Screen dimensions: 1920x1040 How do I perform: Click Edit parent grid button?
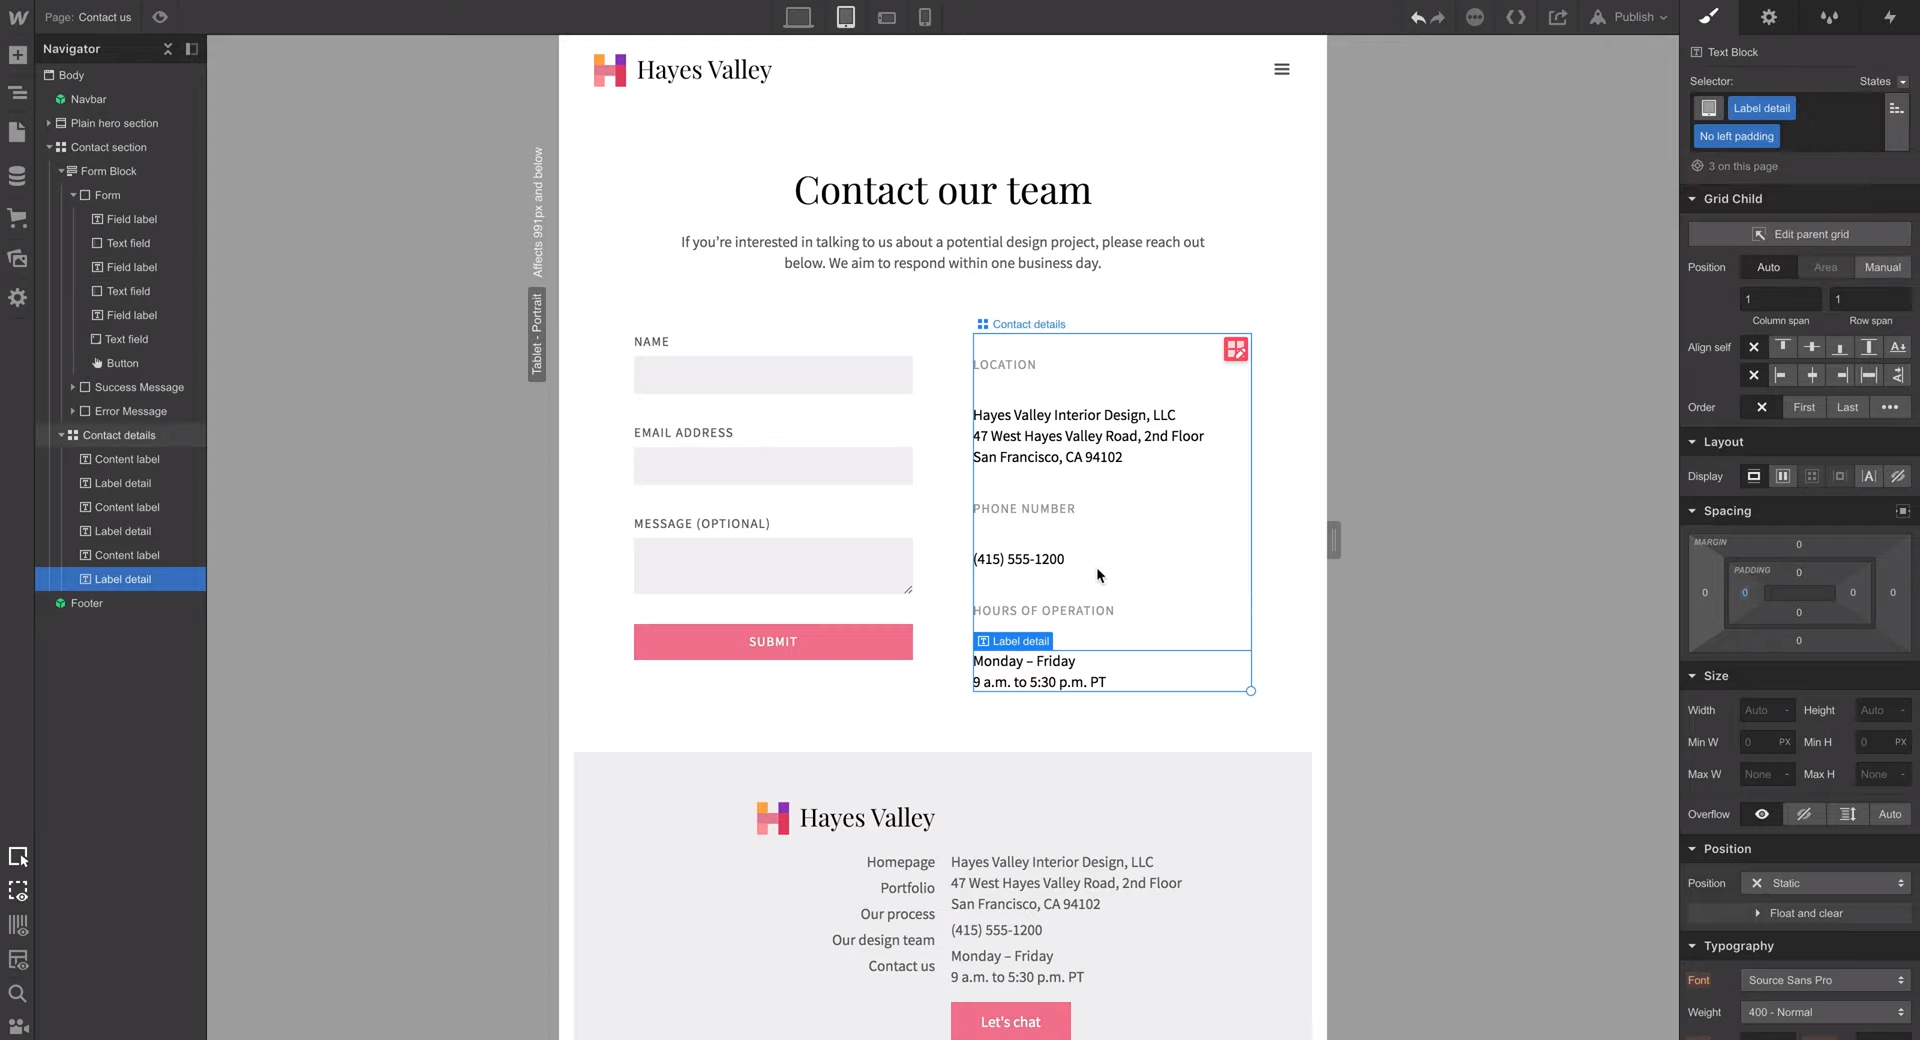(1799, 234)
